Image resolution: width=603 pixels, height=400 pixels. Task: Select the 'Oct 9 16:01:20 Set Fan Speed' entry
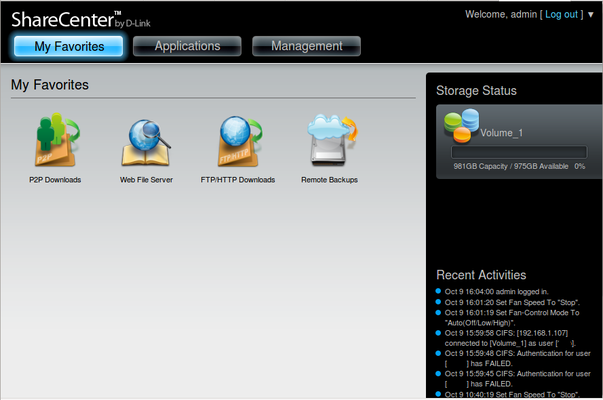click(512, 302)
